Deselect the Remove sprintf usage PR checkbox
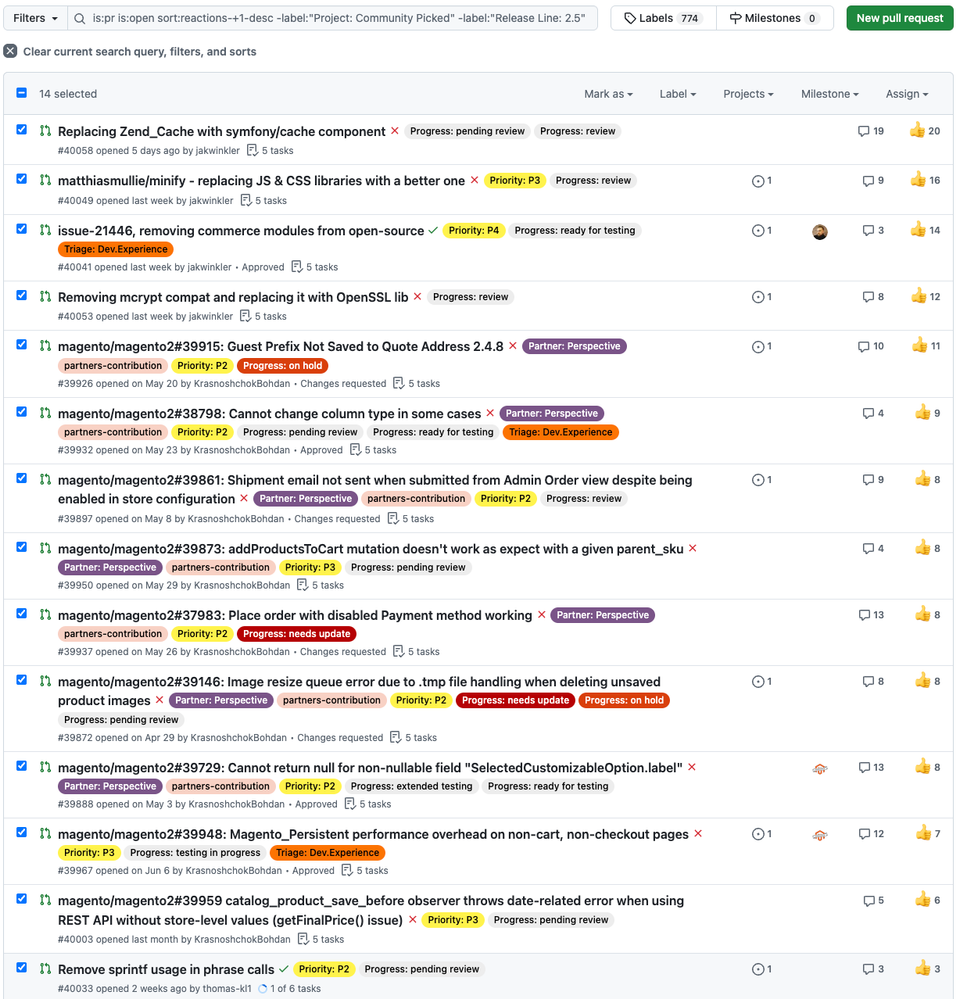This screenshot has height=999, width=960. click(22, 967)
